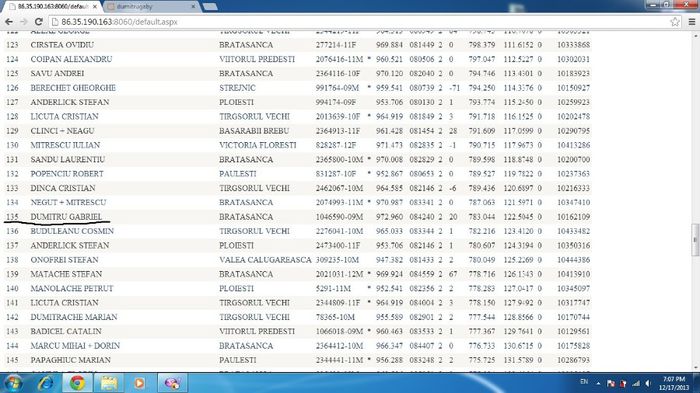700x393 pixels.
Task: Select VICTORIA FLORESTI club cell
Action: click(x=258, y=145)
